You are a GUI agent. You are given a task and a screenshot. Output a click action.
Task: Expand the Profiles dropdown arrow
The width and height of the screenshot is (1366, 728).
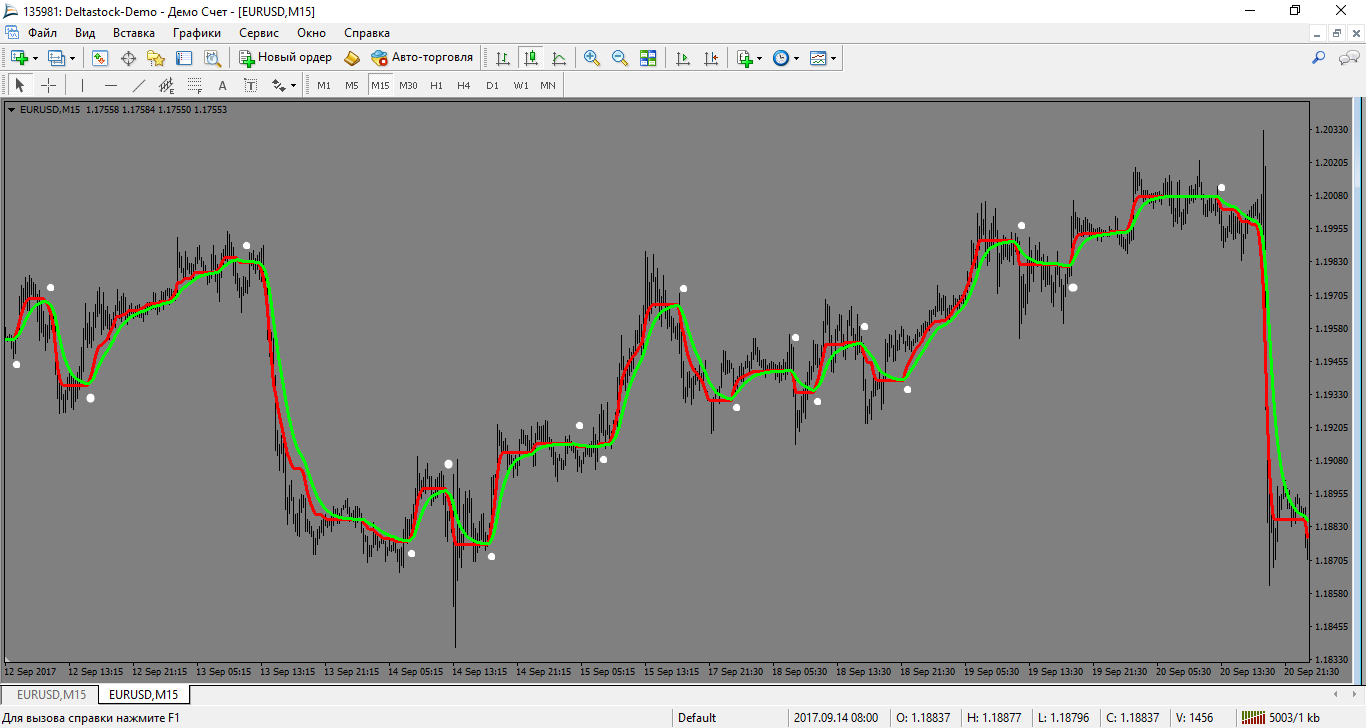(x=72, y=58)
